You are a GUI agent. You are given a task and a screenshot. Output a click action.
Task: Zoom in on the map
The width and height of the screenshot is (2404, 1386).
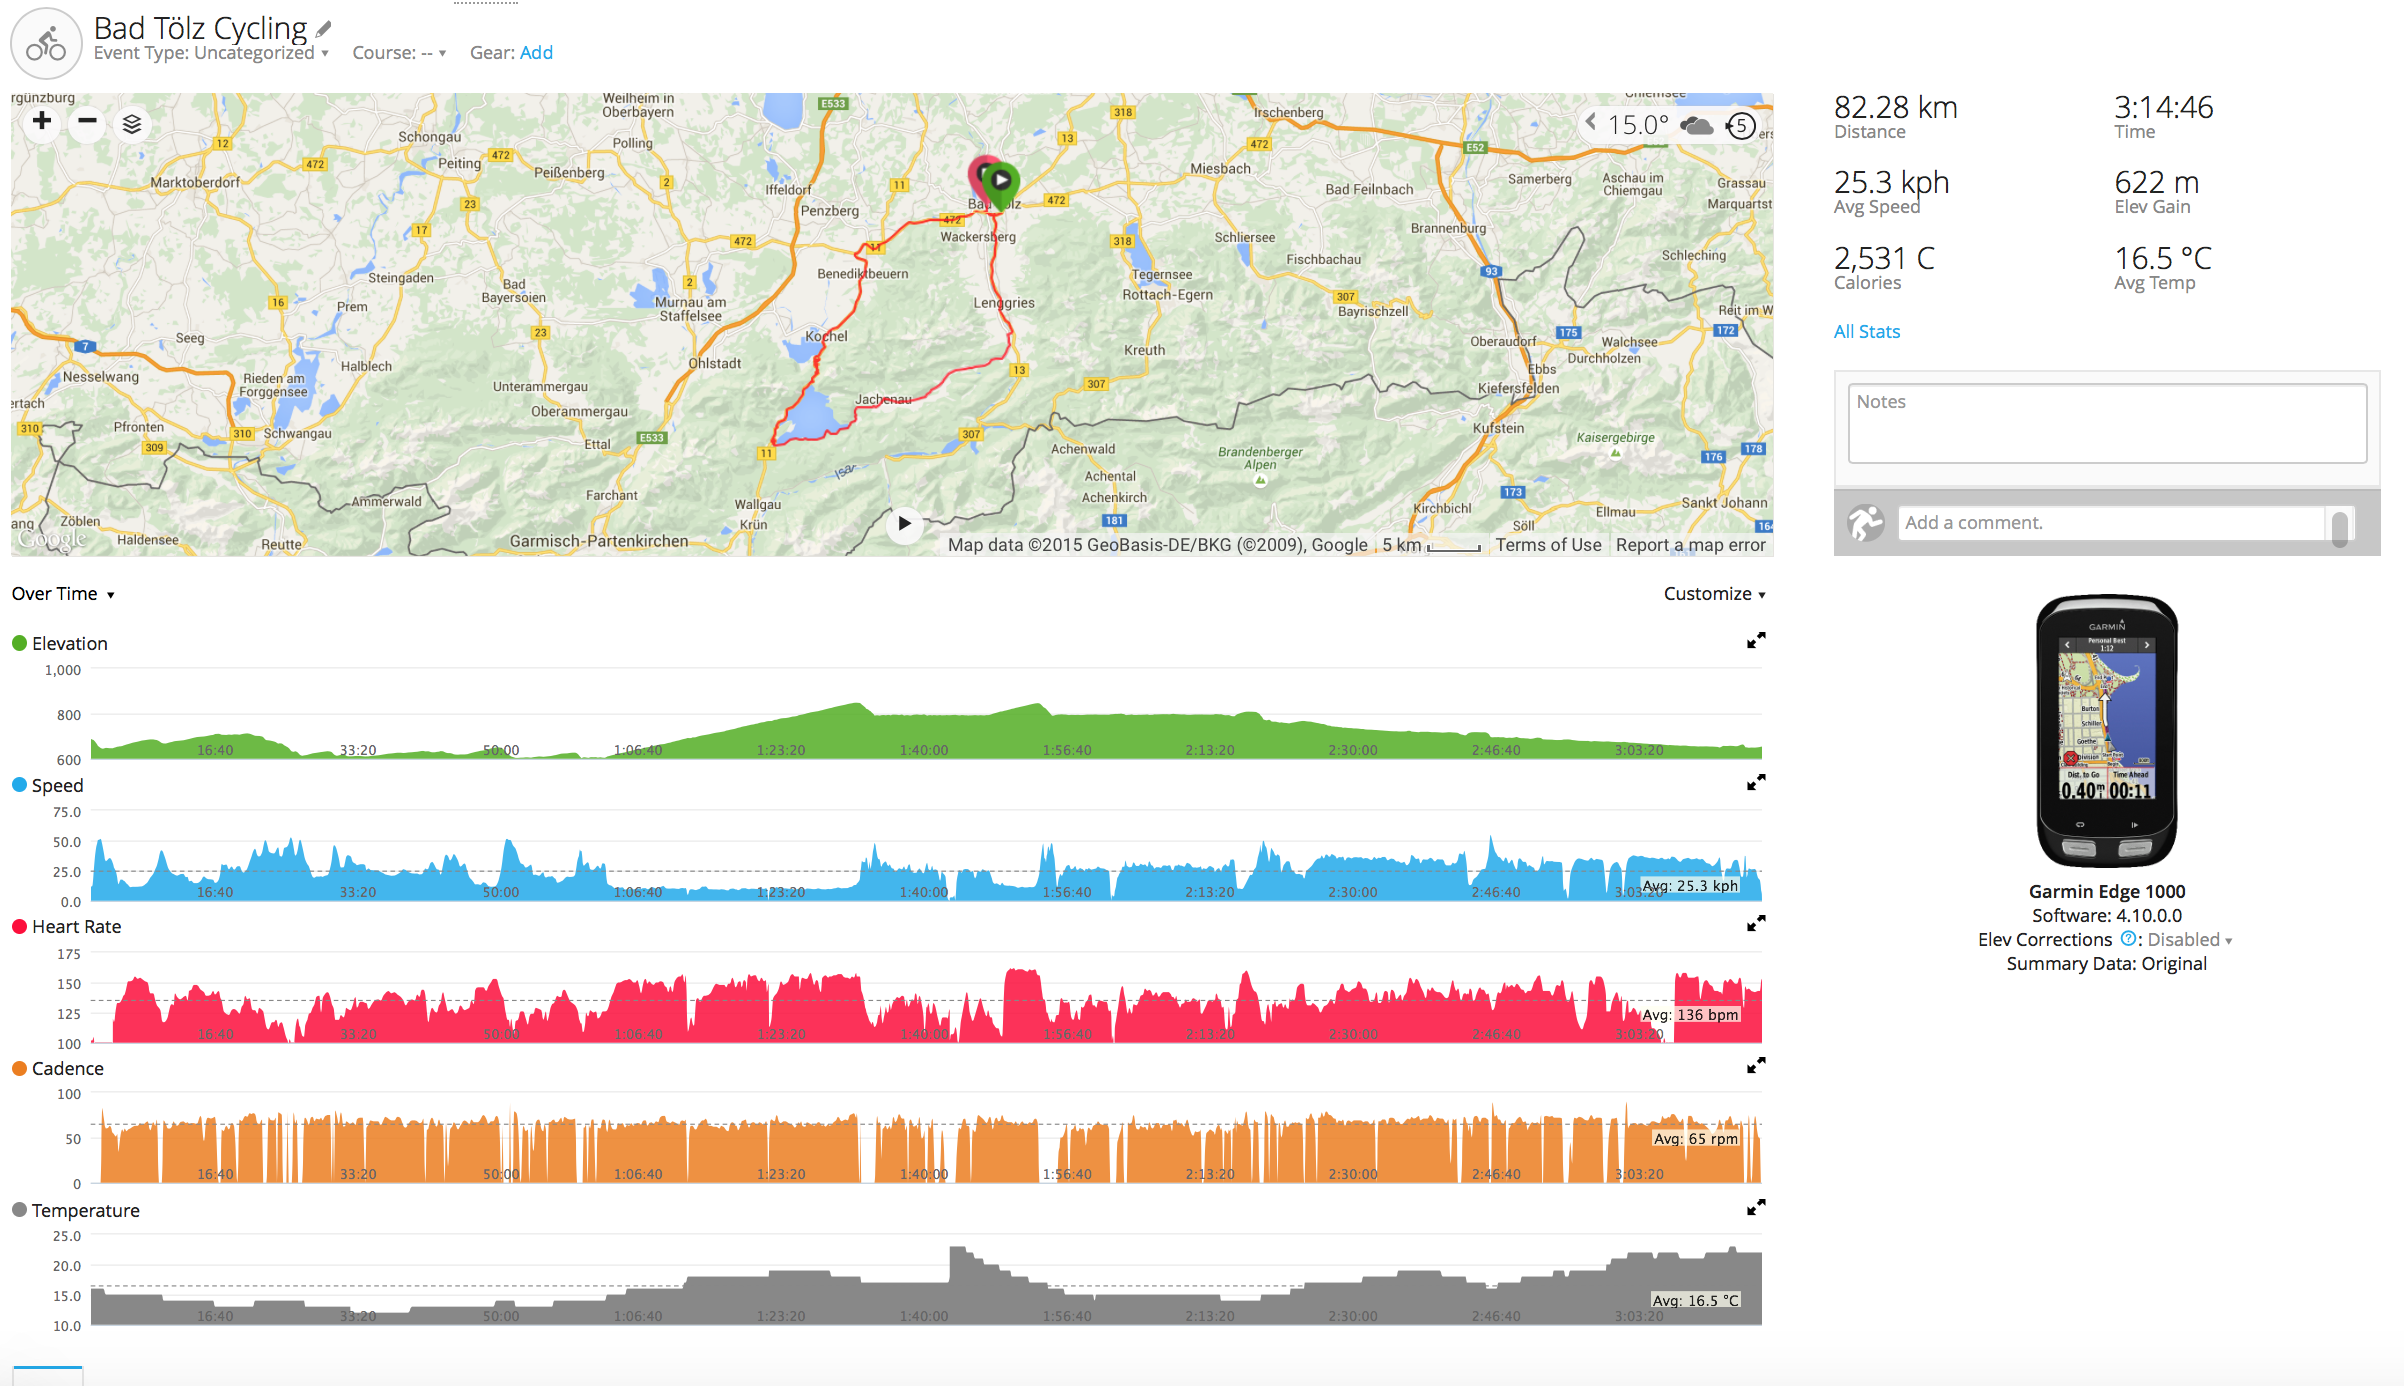pos(42,122)
